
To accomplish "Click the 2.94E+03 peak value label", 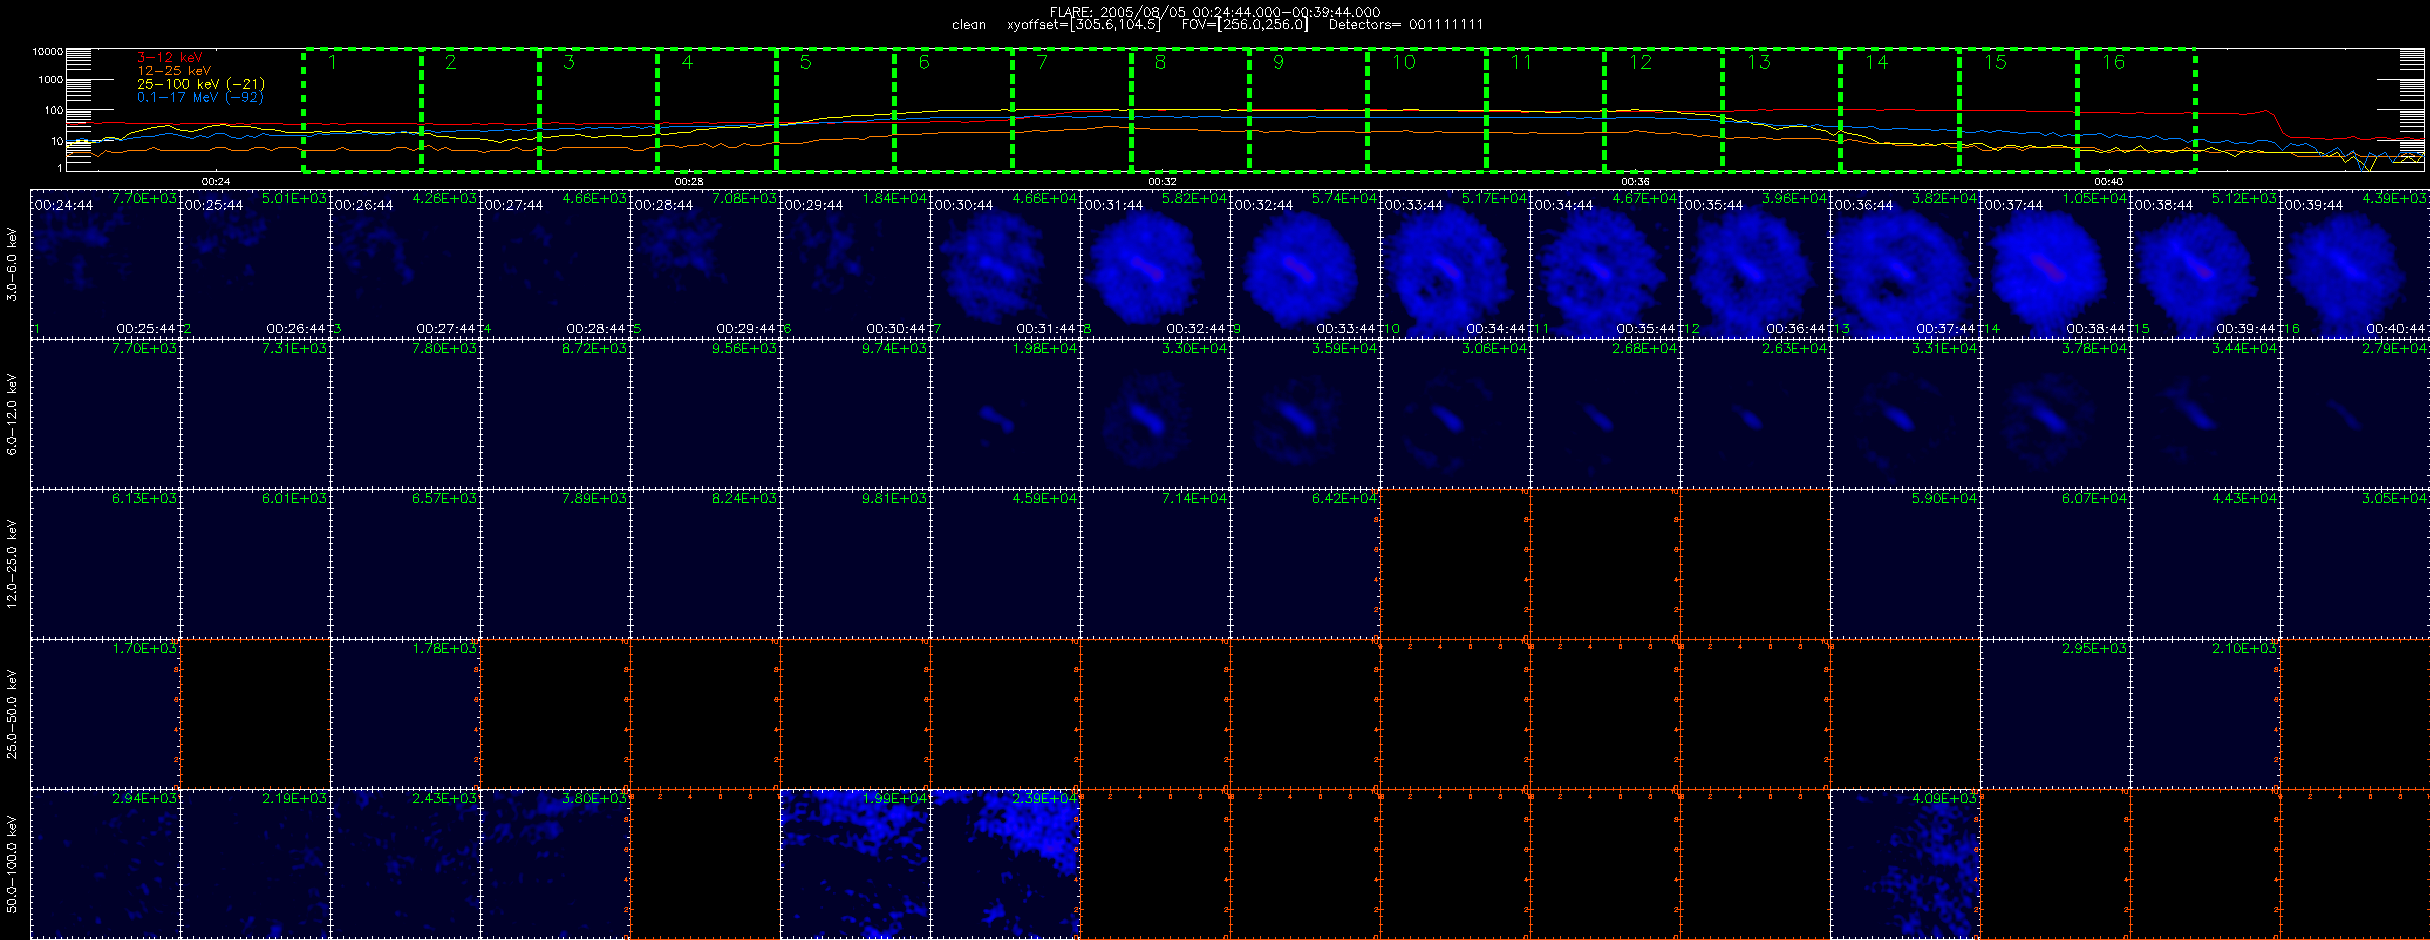I will (144, 799).
